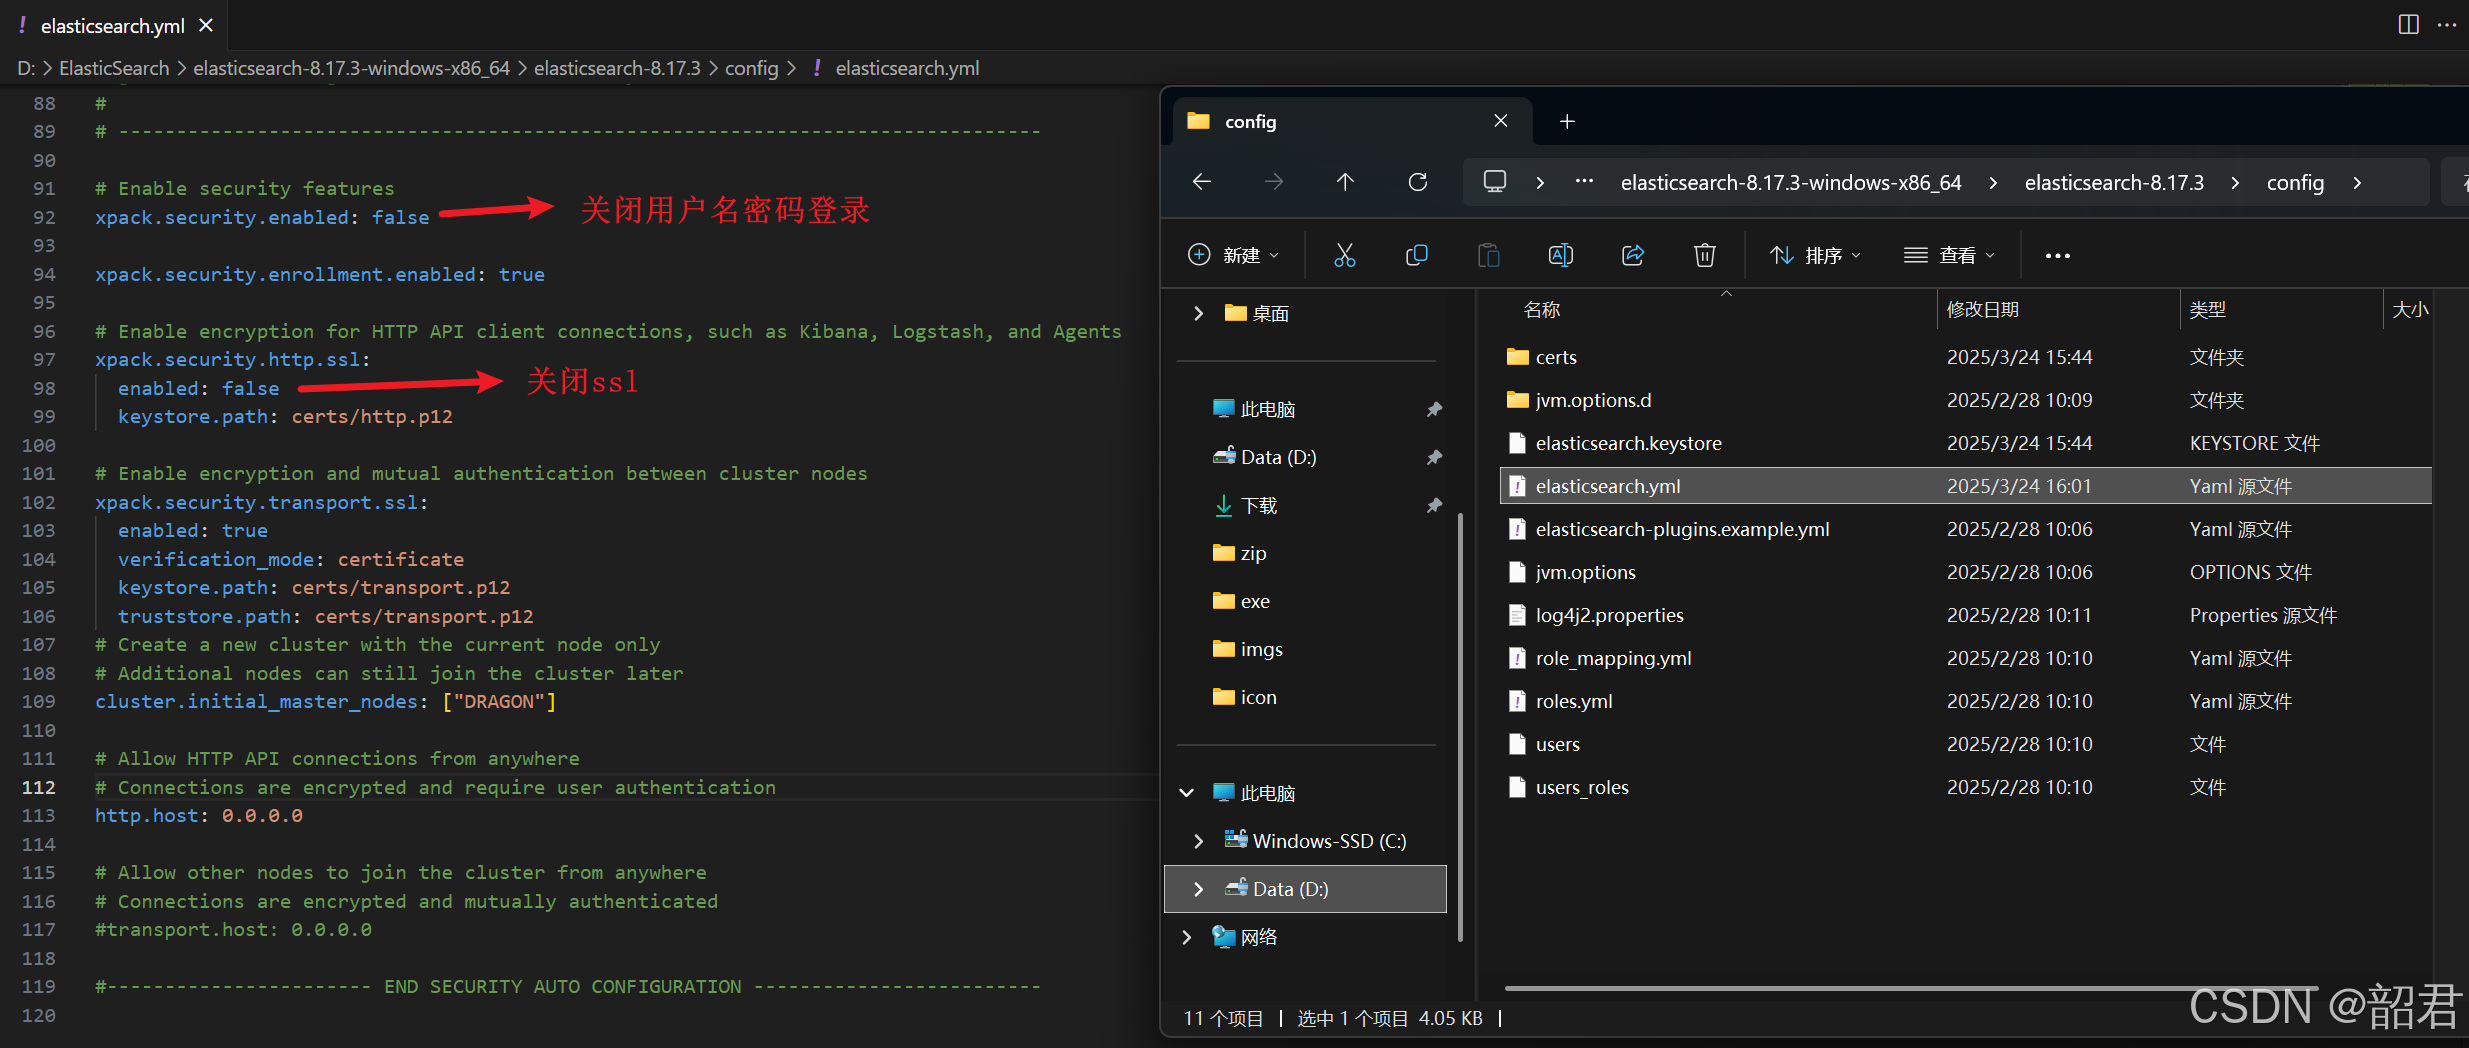
Task: Click the Paste icon in Explorer toolbar
Action: coord(1489,255)
